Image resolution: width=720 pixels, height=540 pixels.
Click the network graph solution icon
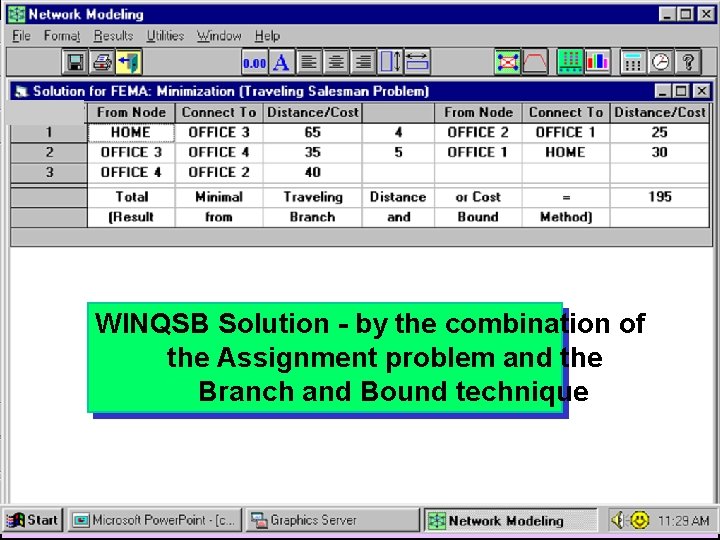[x=507, y=62]
